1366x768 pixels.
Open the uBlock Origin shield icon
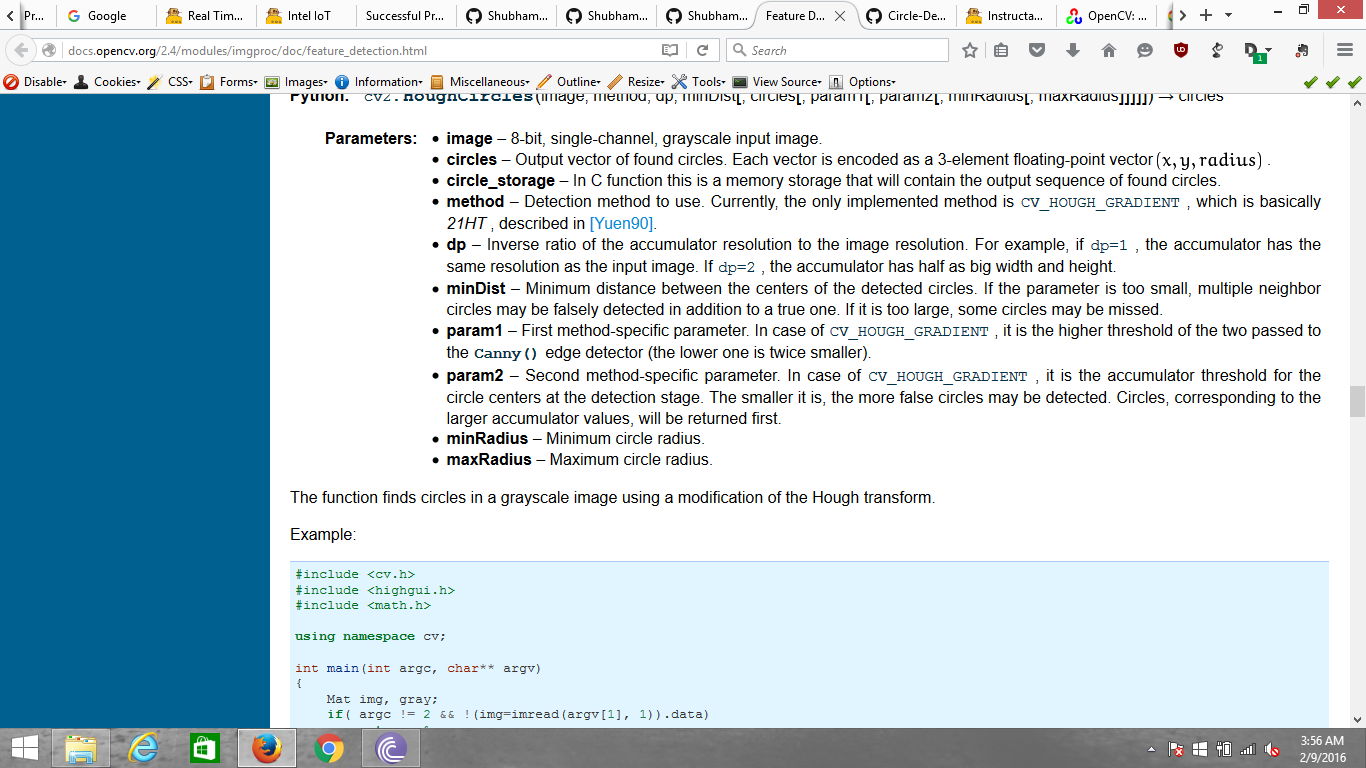click(x=1180, y=48)
